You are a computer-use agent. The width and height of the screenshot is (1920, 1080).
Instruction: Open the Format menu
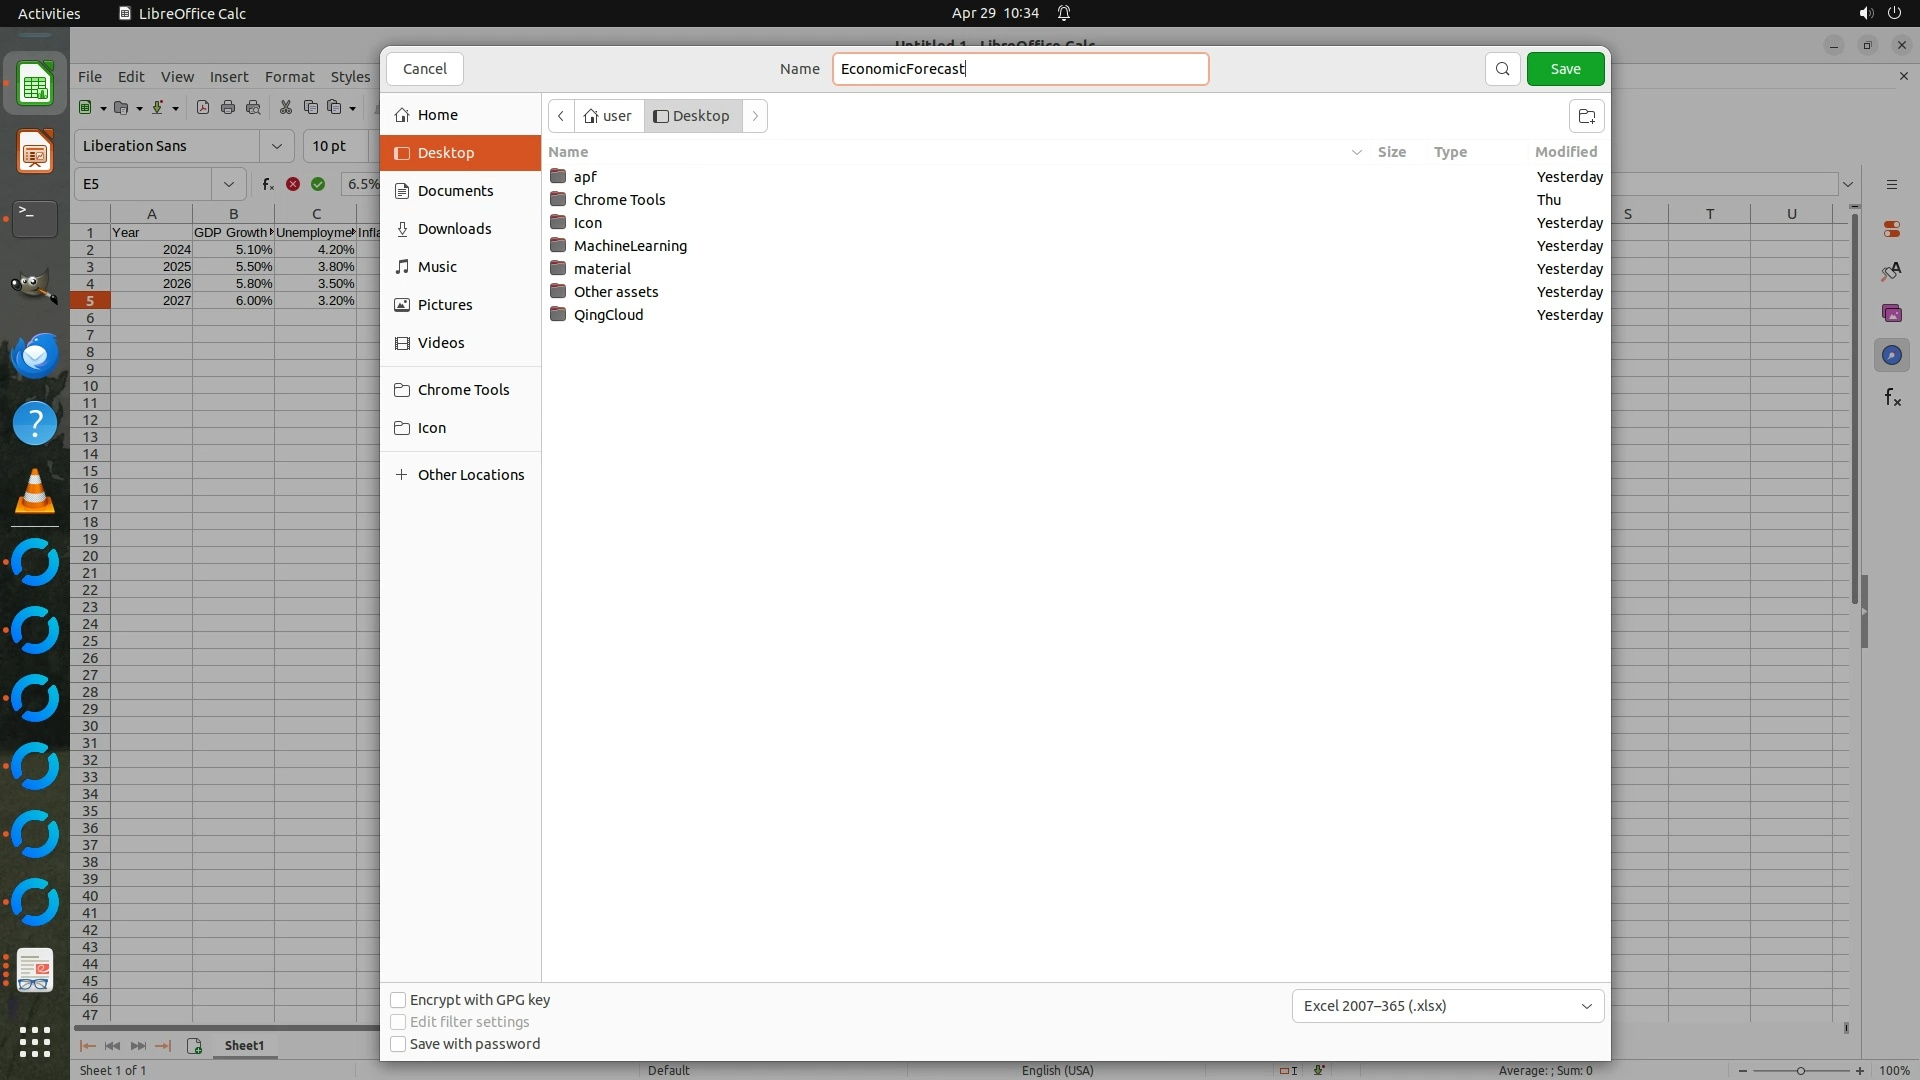point(289,77)
